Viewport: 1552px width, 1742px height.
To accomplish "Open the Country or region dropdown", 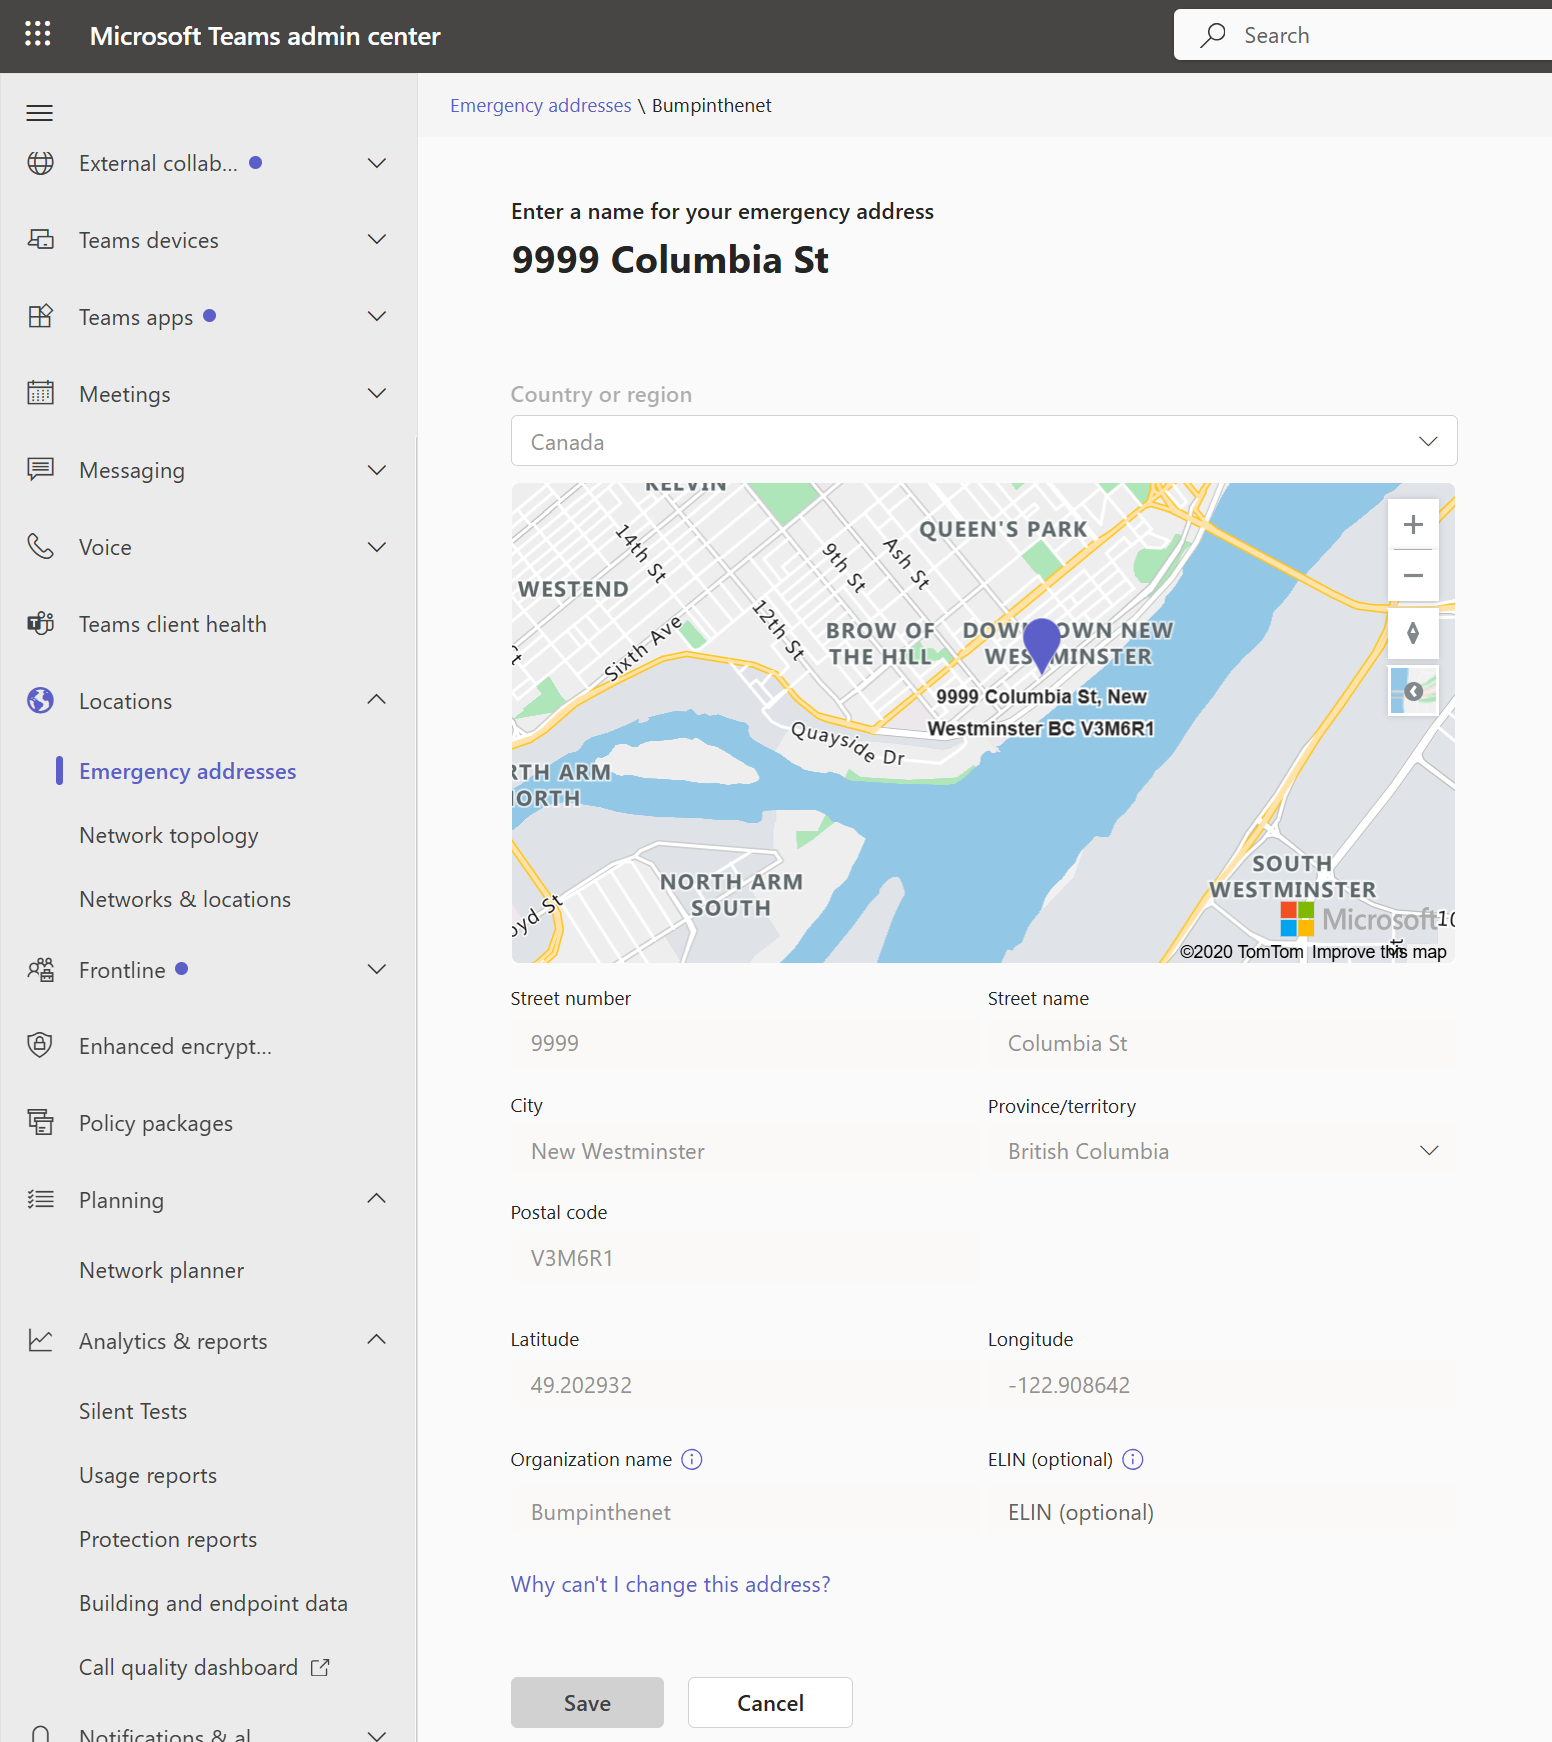I will 984,441.
